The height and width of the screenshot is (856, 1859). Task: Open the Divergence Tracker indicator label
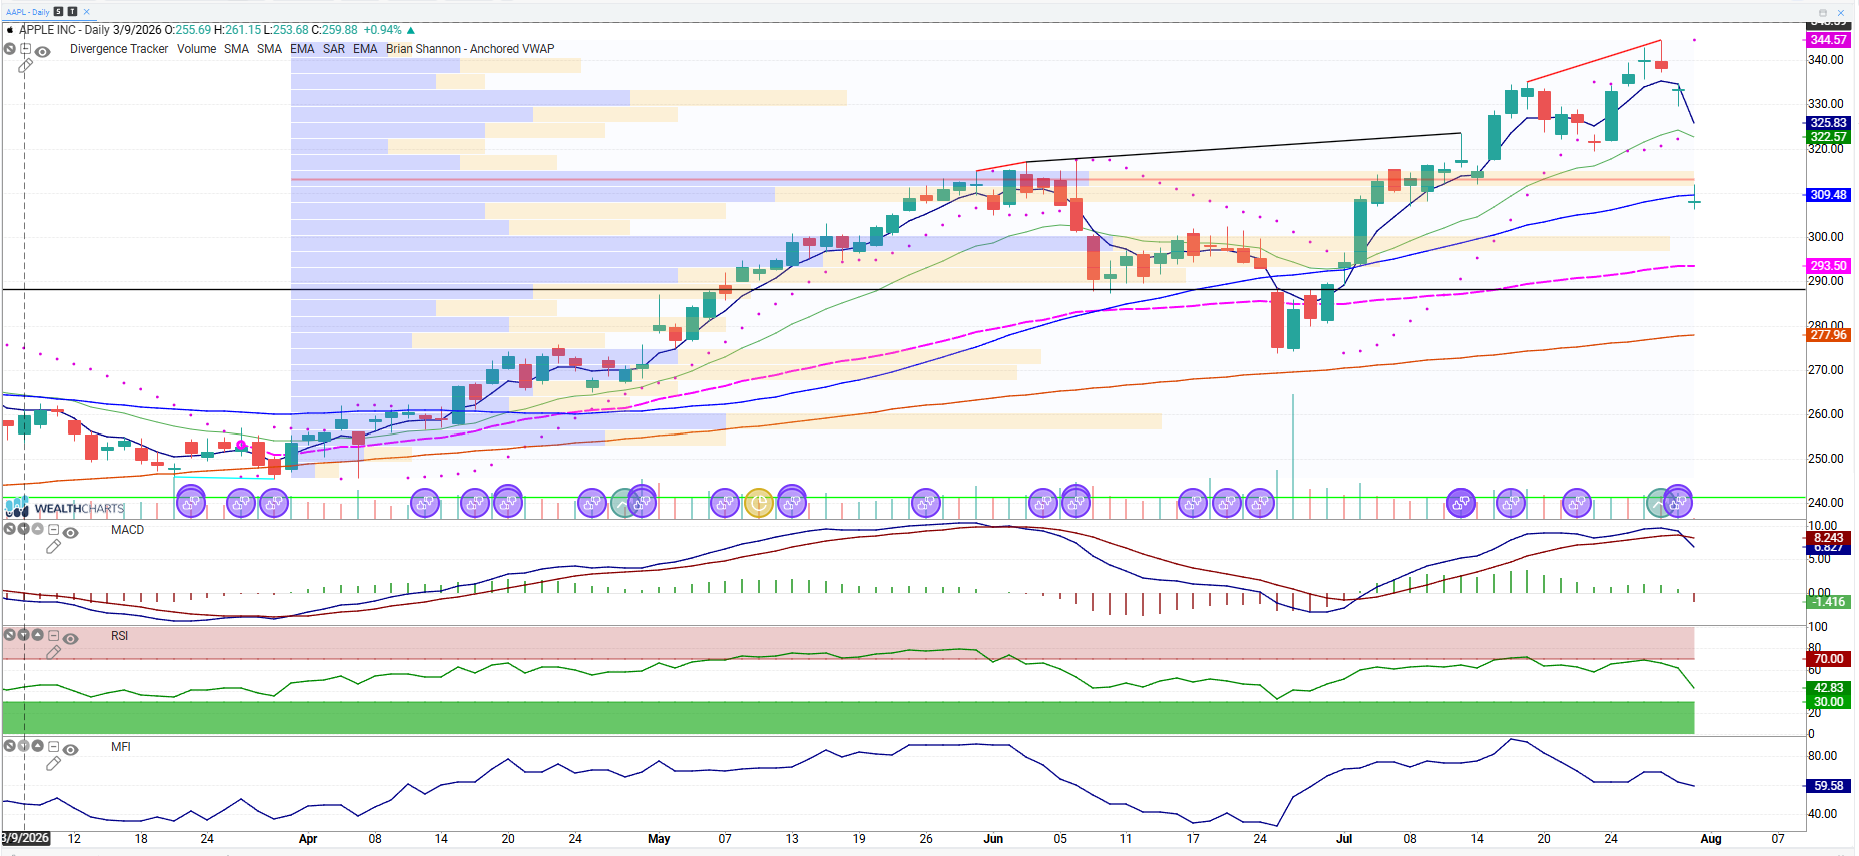point(119,49)
